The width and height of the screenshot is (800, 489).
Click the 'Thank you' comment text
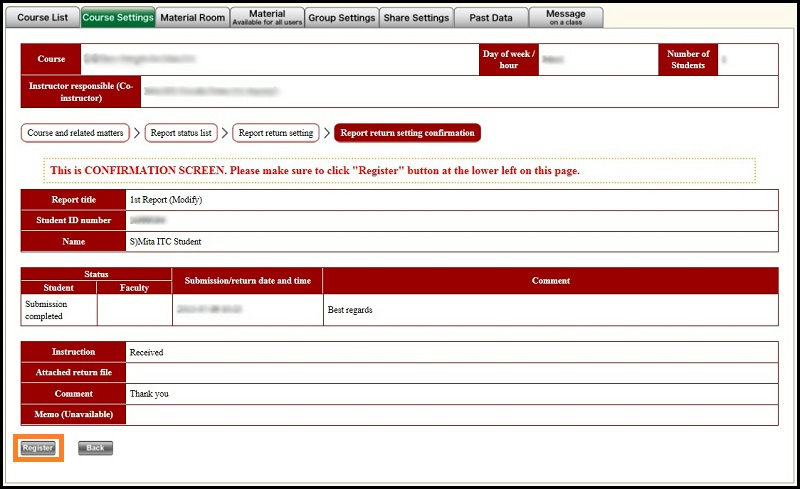[x=149, y=394]
